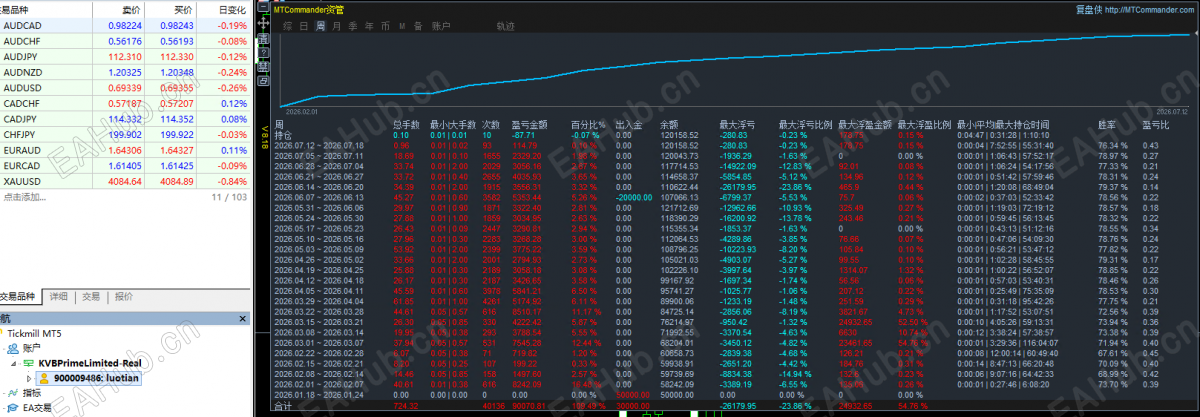Switch to the 月 monthly tab
The image size is (1200, 417).
336,26
